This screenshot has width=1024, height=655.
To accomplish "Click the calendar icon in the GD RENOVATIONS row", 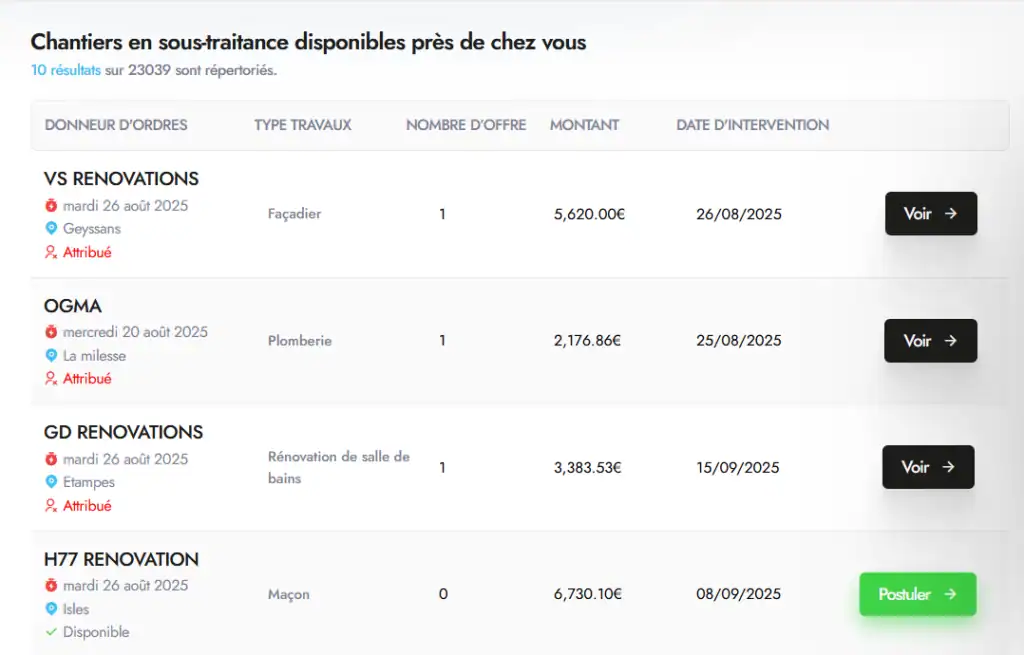I will (x=52, y=458).
